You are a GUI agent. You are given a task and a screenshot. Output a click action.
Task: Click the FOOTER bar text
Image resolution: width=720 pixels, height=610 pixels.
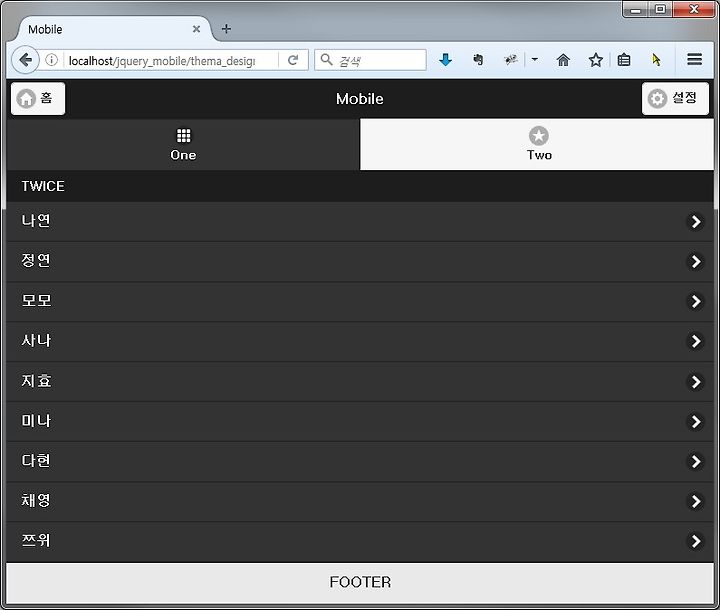click(360, 582)
